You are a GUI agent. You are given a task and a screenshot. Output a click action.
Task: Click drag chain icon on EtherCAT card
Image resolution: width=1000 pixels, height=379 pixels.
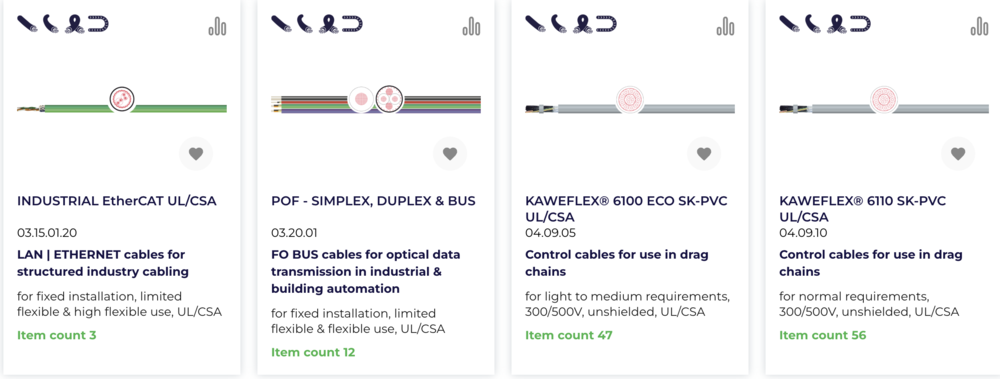point(98,24)
